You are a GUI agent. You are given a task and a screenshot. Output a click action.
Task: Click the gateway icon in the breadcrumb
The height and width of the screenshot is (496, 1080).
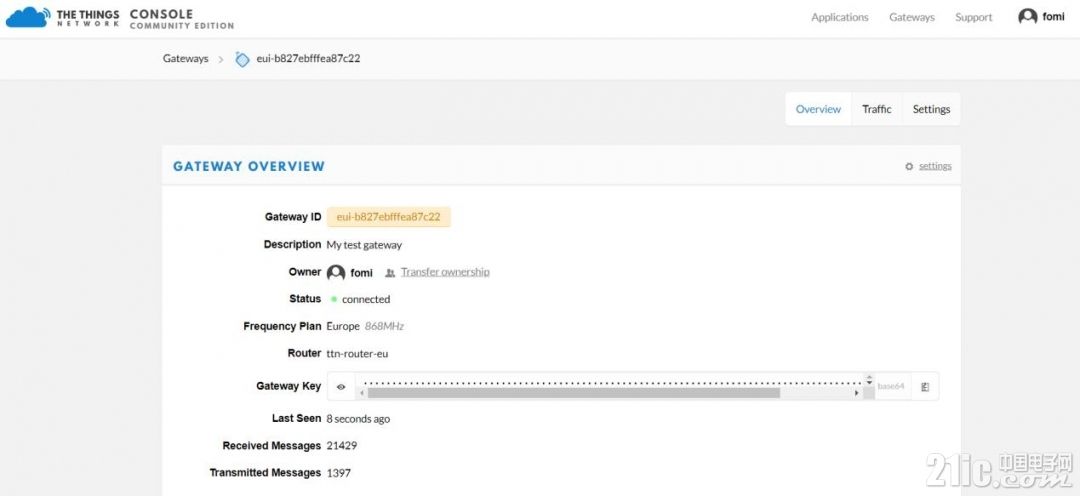click(x=242, y=59)
